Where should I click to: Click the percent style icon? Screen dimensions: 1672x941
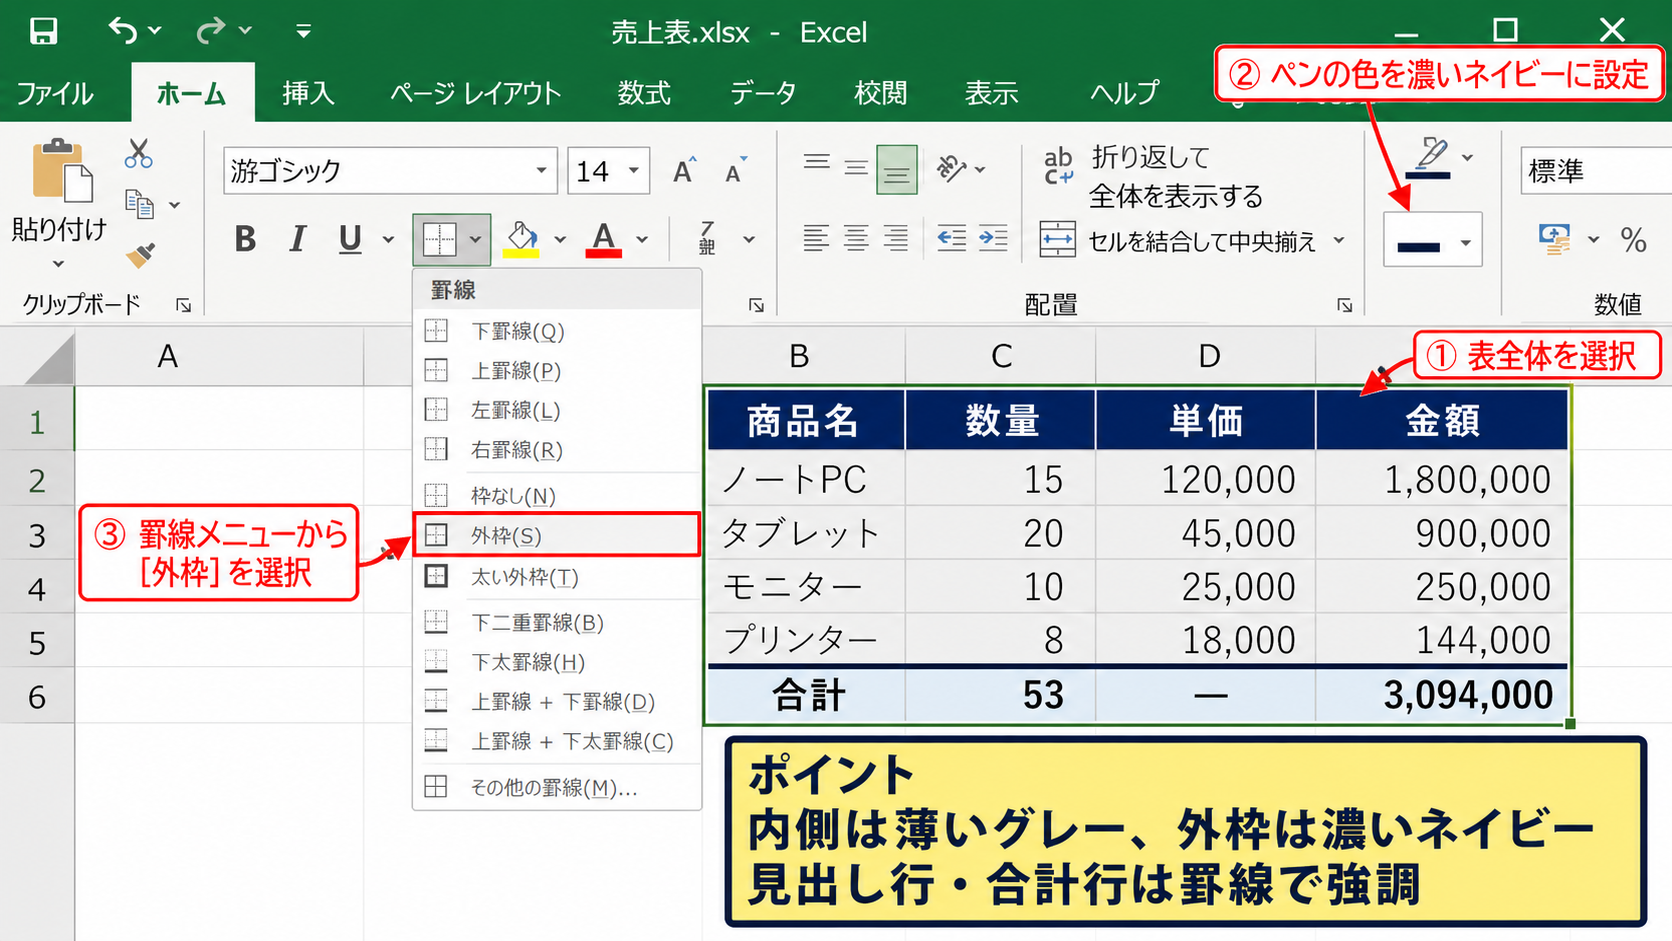[x=1634, y=239]
